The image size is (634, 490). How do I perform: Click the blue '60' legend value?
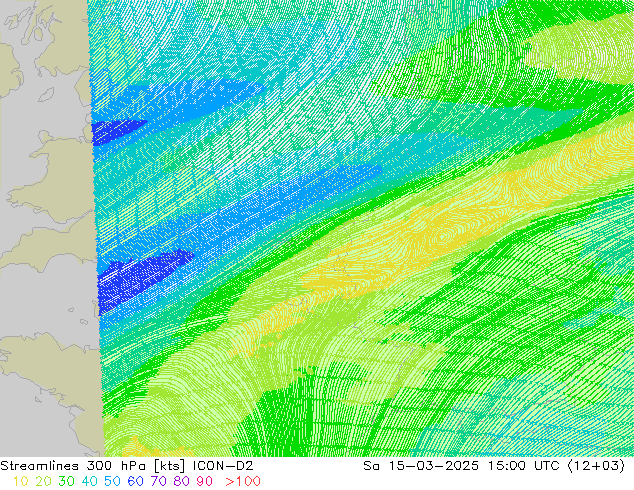tap(135, 481)
